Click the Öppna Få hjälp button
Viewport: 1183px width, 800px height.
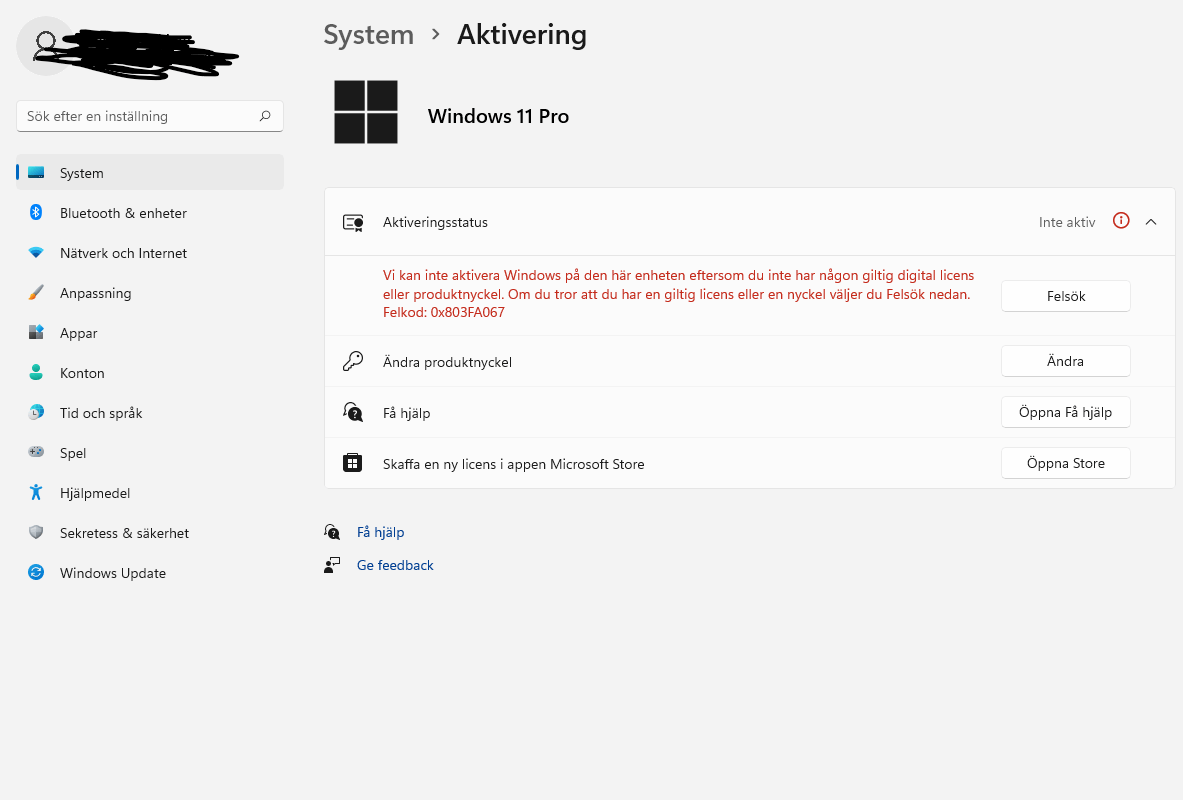coord(1065,412)
